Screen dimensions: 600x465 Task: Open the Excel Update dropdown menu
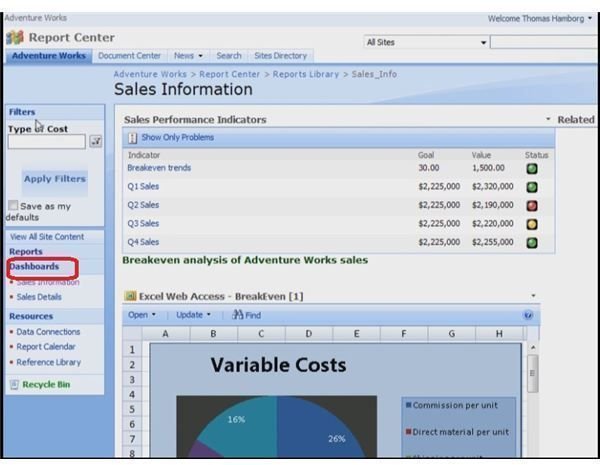(194, 315)
